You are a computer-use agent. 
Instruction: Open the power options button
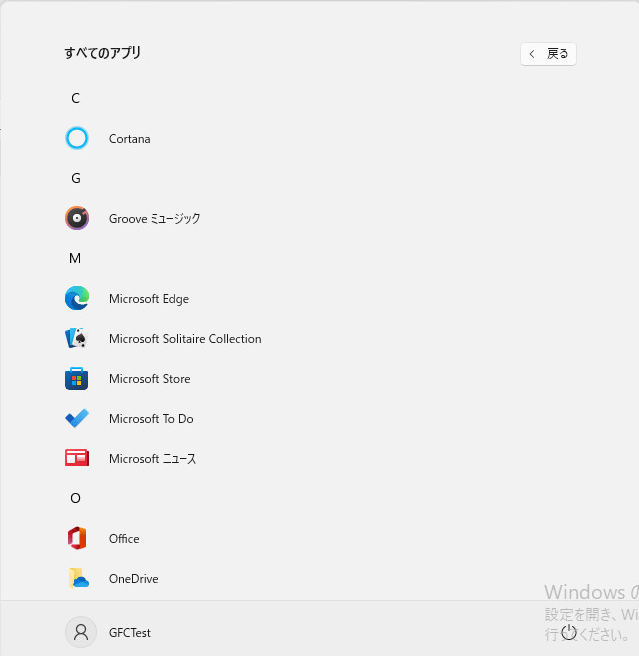(569, 632)
